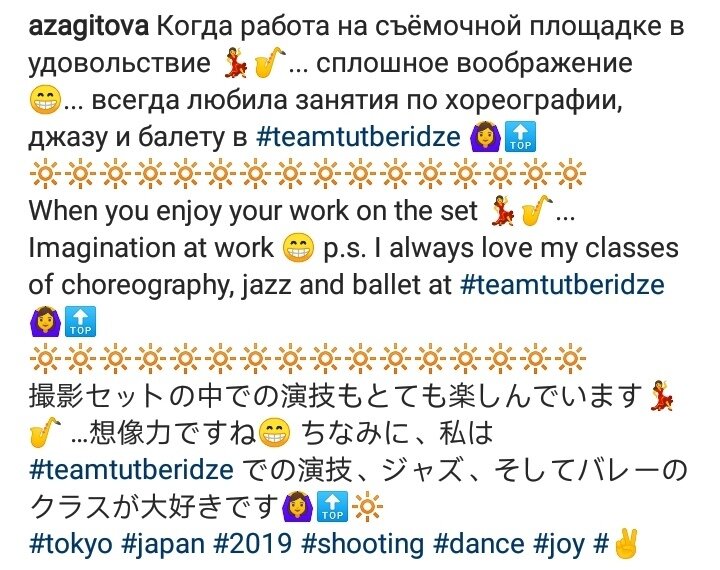Open the #dance hashtag
Viewport: 720px width, 570px height.
point(479,544)
